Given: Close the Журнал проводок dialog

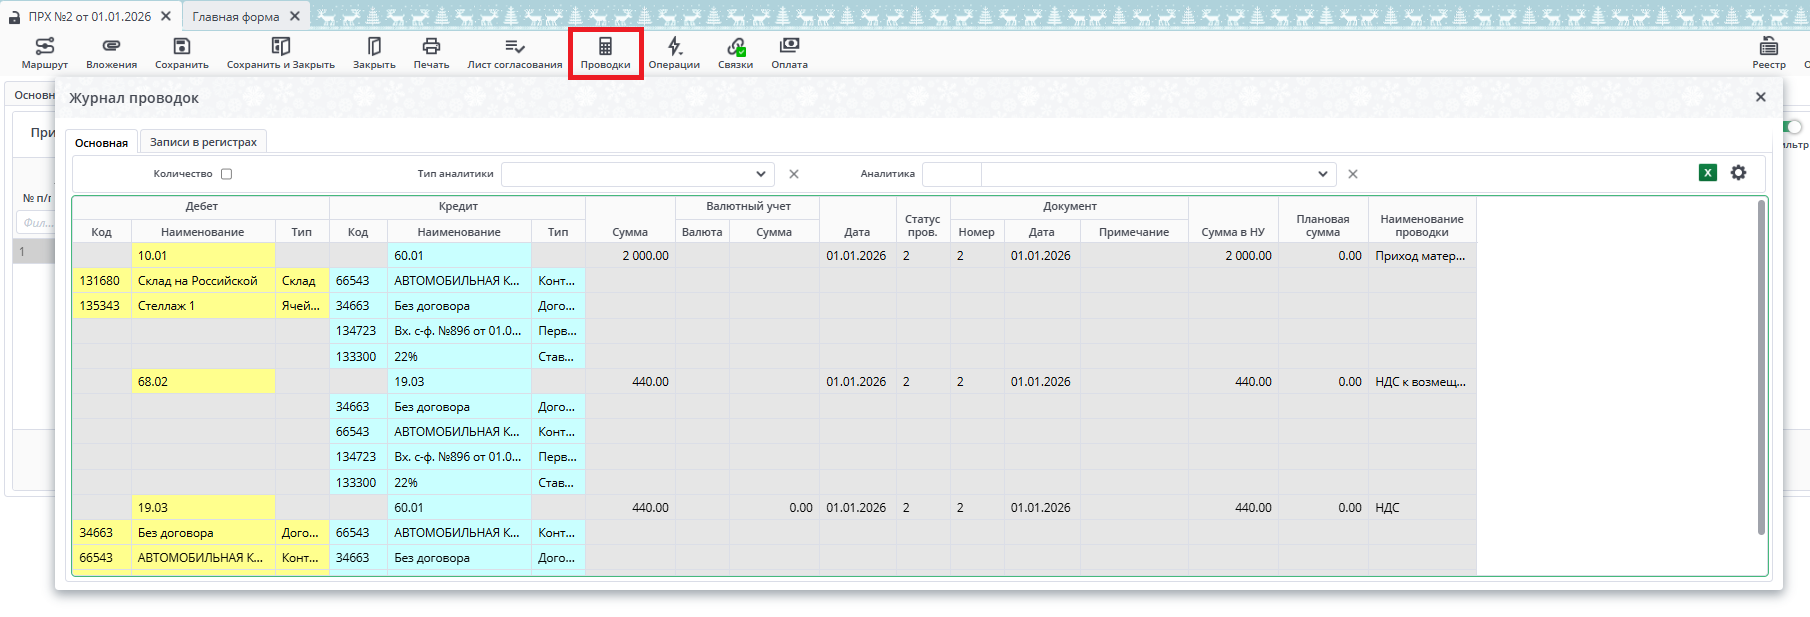Looking at the screenshot, I should pos(1761,97).
